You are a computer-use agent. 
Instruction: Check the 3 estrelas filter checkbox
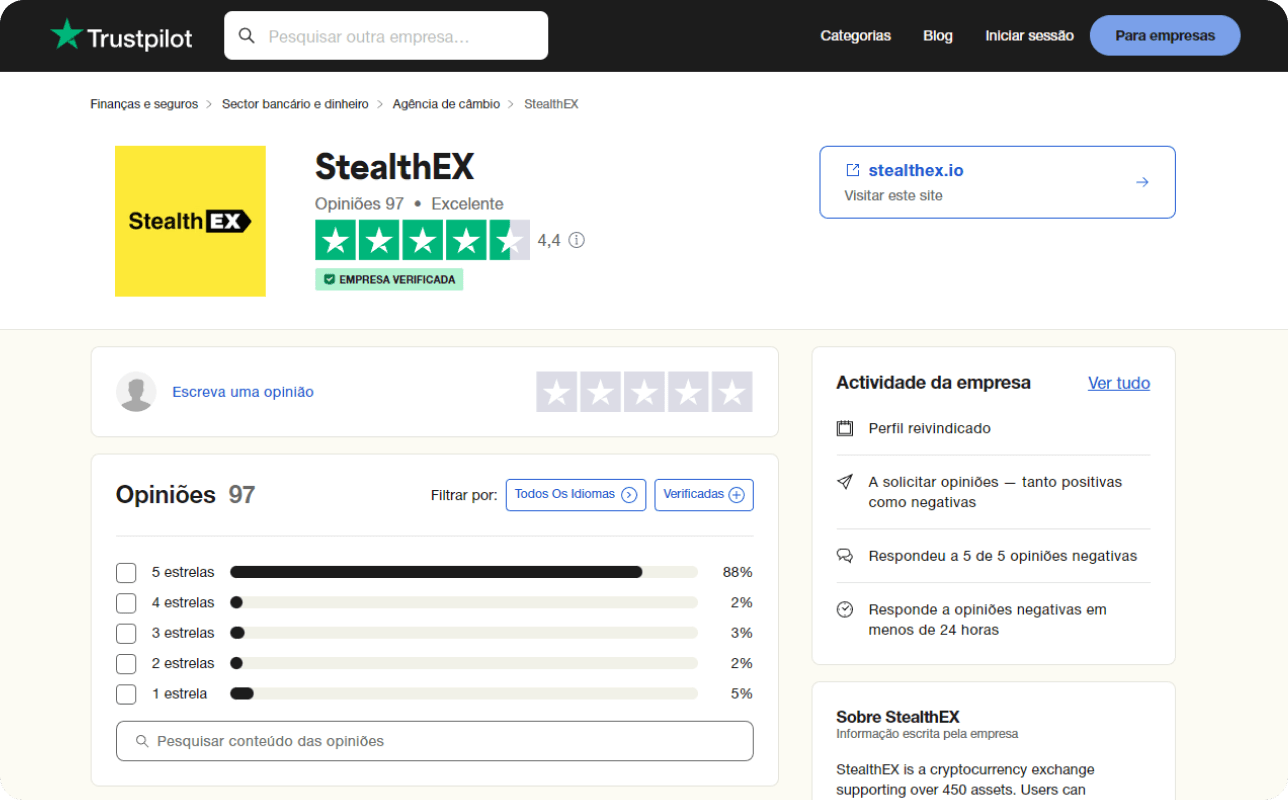(126, 633)
